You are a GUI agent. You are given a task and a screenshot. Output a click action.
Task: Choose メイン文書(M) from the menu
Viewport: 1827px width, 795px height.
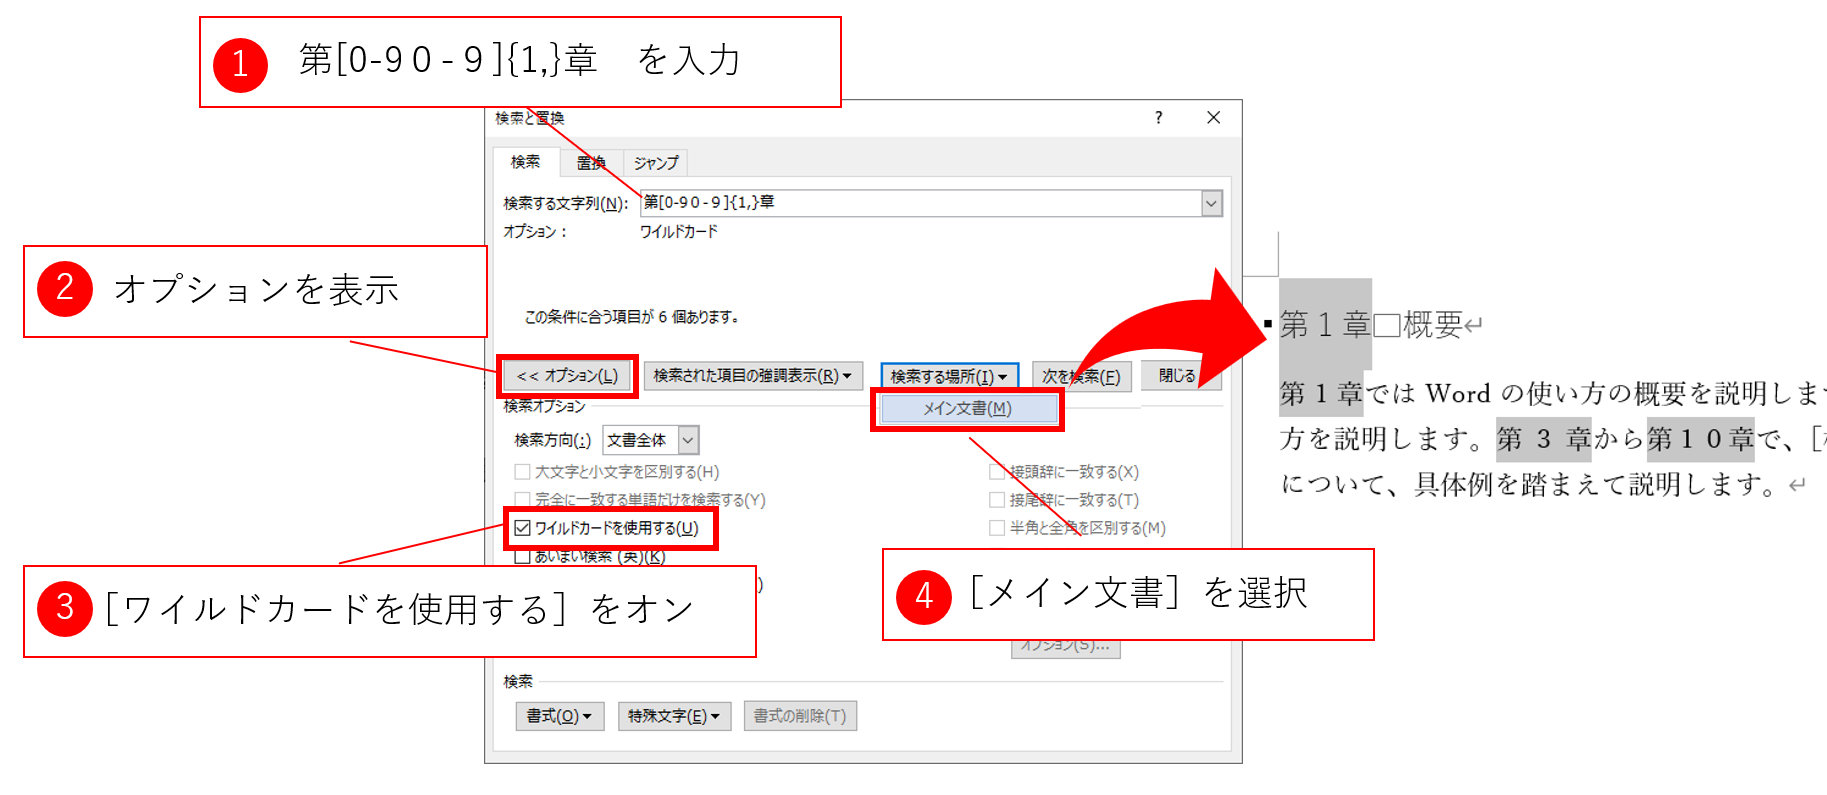967,409
